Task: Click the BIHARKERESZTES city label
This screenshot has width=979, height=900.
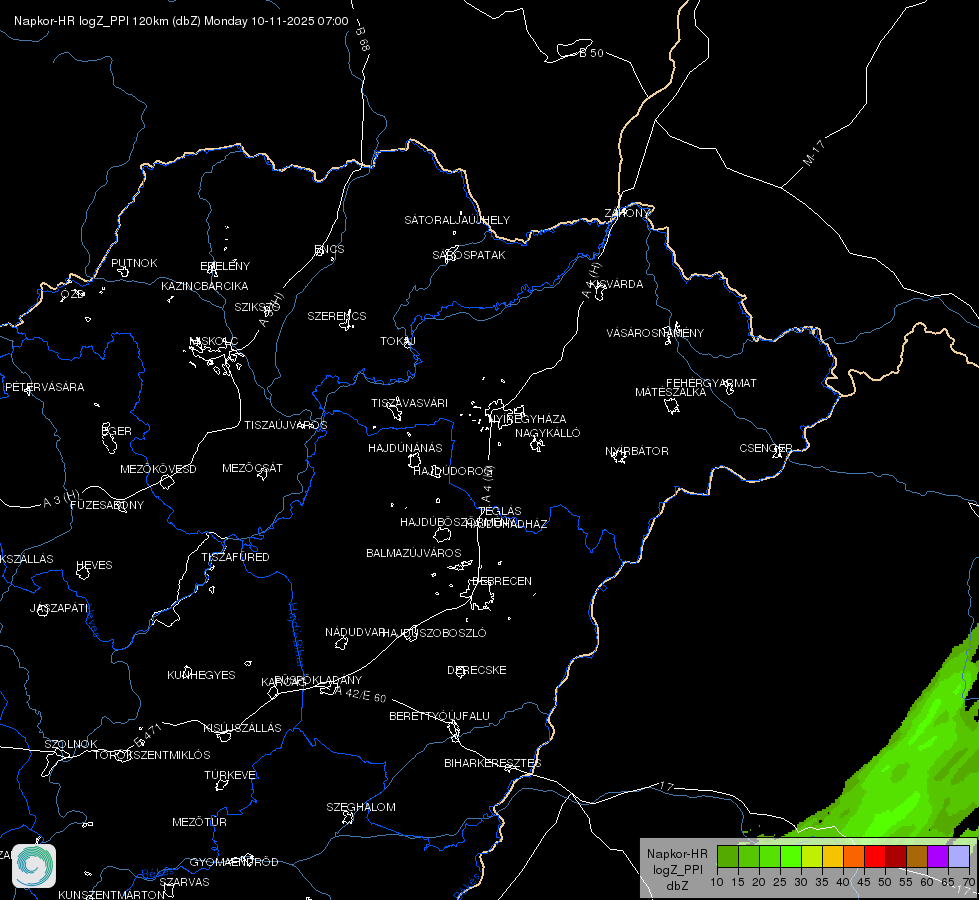Action: click(x=493, y=763)
